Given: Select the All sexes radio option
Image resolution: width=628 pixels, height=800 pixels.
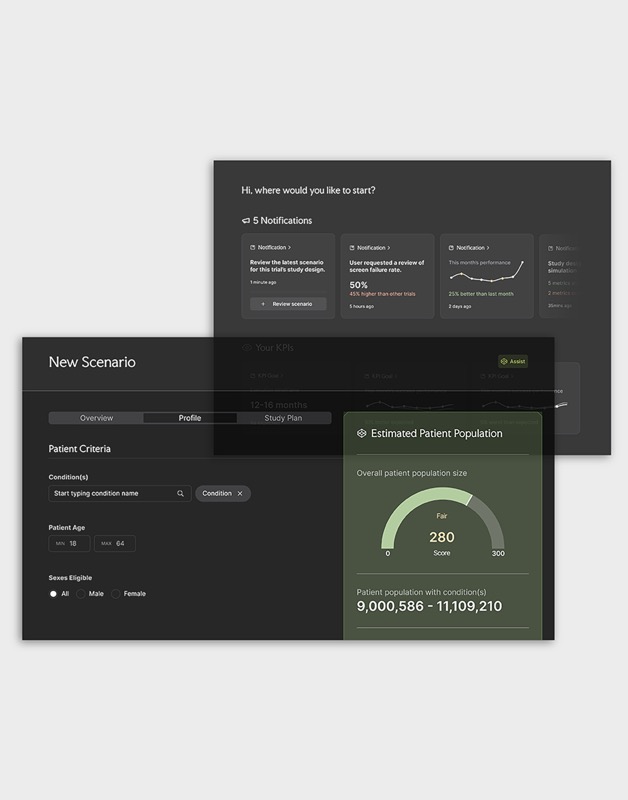Looking at the screenshot, I should point(53,593).
